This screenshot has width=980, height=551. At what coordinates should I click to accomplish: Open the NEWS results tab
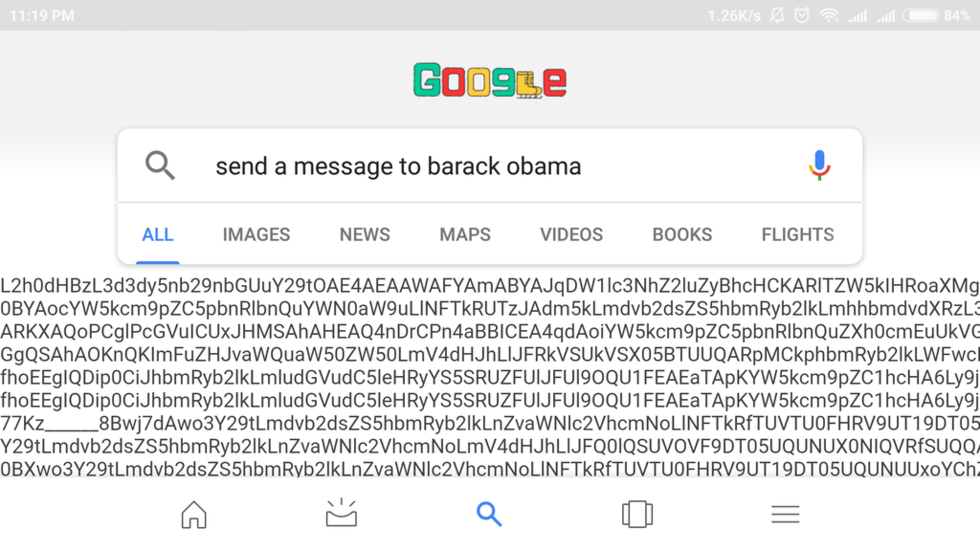pyautogui.click(x=365, y=235)
